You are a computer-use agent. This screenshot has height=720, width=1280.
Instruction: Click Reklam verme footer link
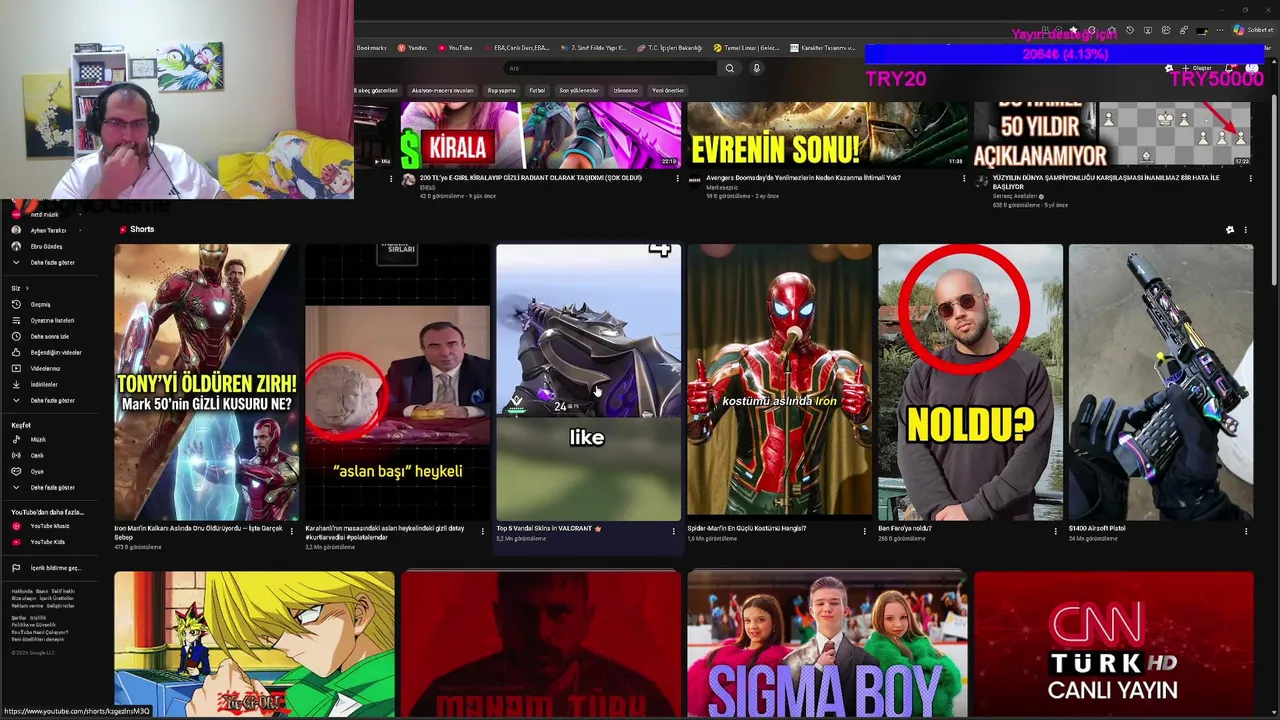[x=26, y=605]
